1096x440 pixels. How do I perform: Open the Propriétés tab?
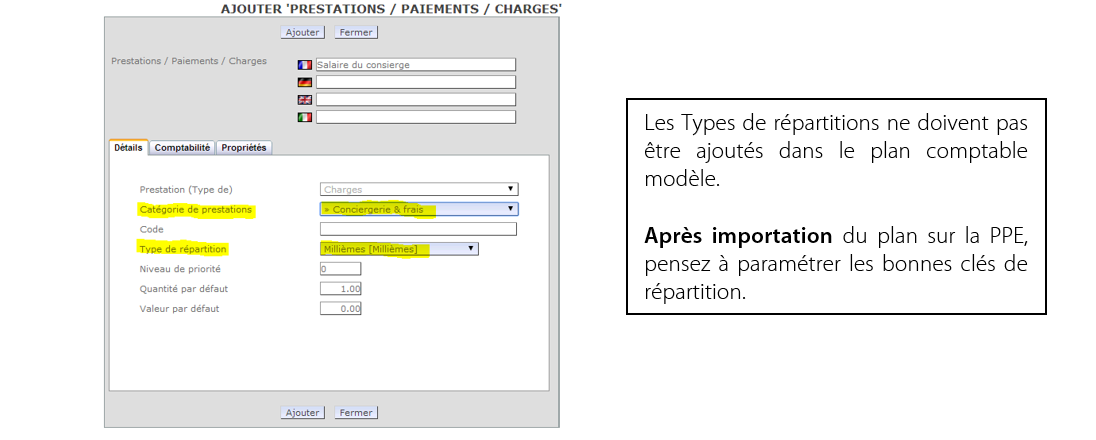pos(244,147)
